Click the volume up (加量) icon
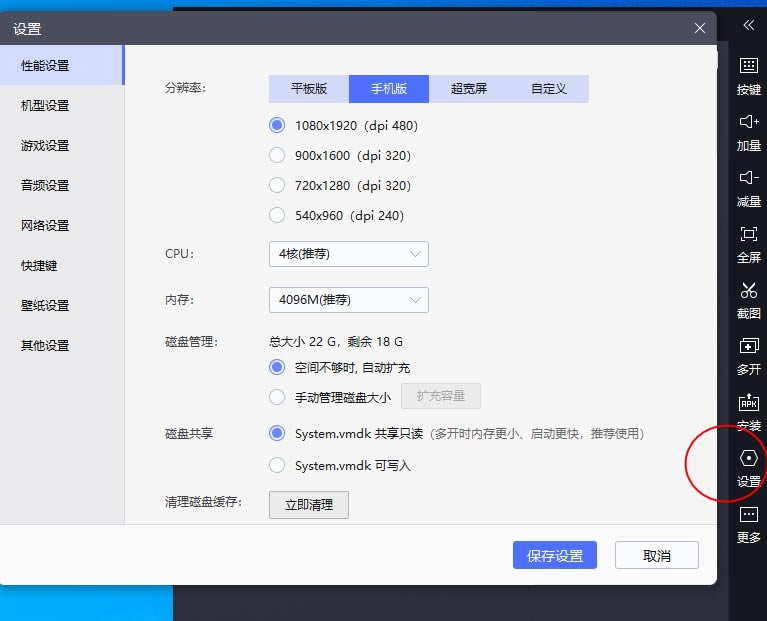This screenshot has width=767, height=621. 748,121
